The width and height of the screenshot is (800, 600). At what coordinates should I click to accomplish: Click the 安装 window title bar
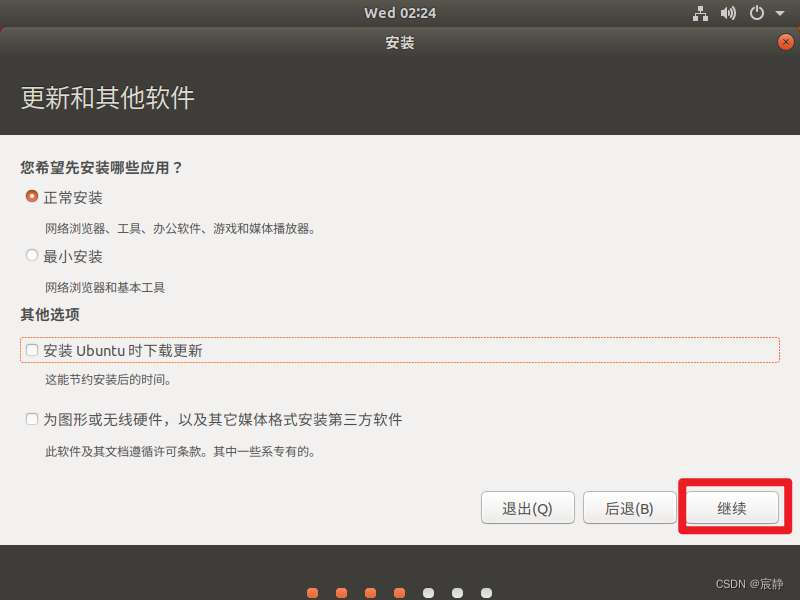pos(400,42)
